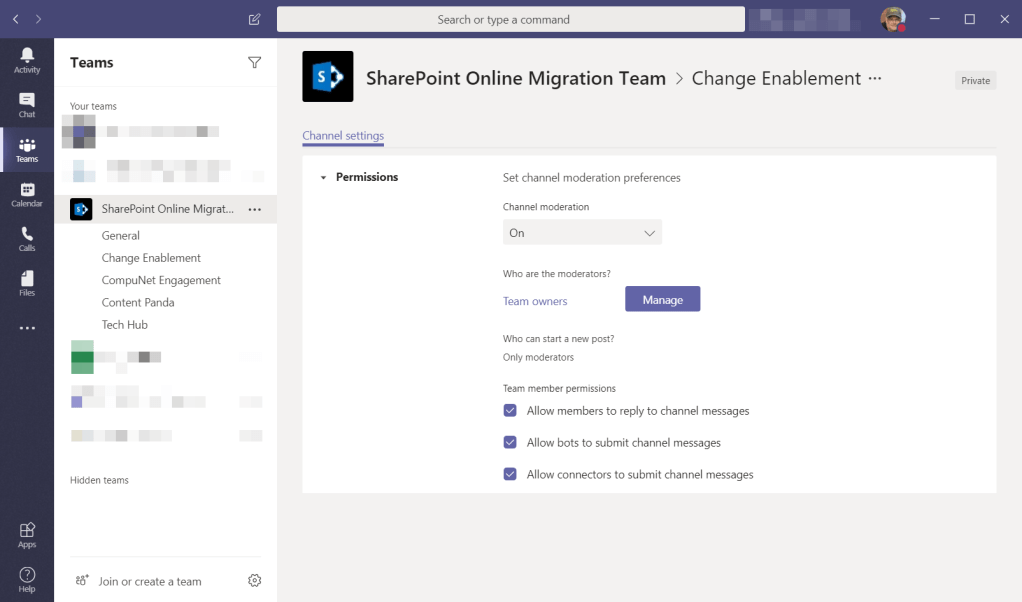Open Chat from the left rail

click(27, 104)
